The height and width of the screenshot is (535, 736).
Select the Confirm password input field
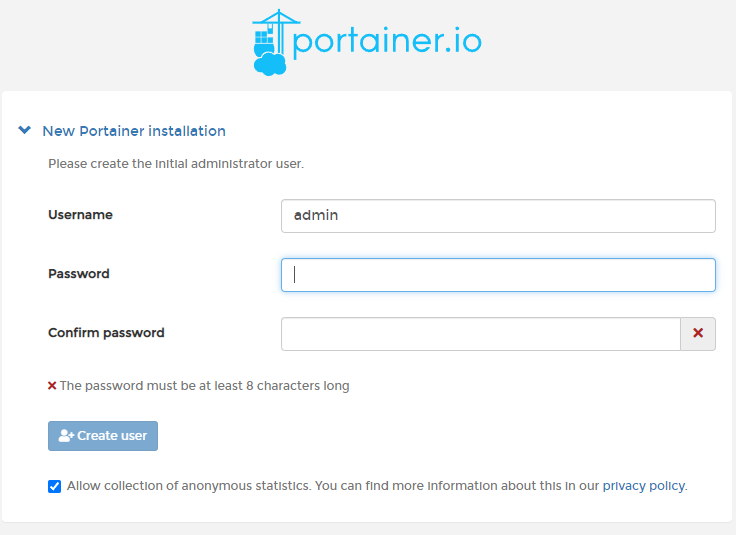pos(481,334)
